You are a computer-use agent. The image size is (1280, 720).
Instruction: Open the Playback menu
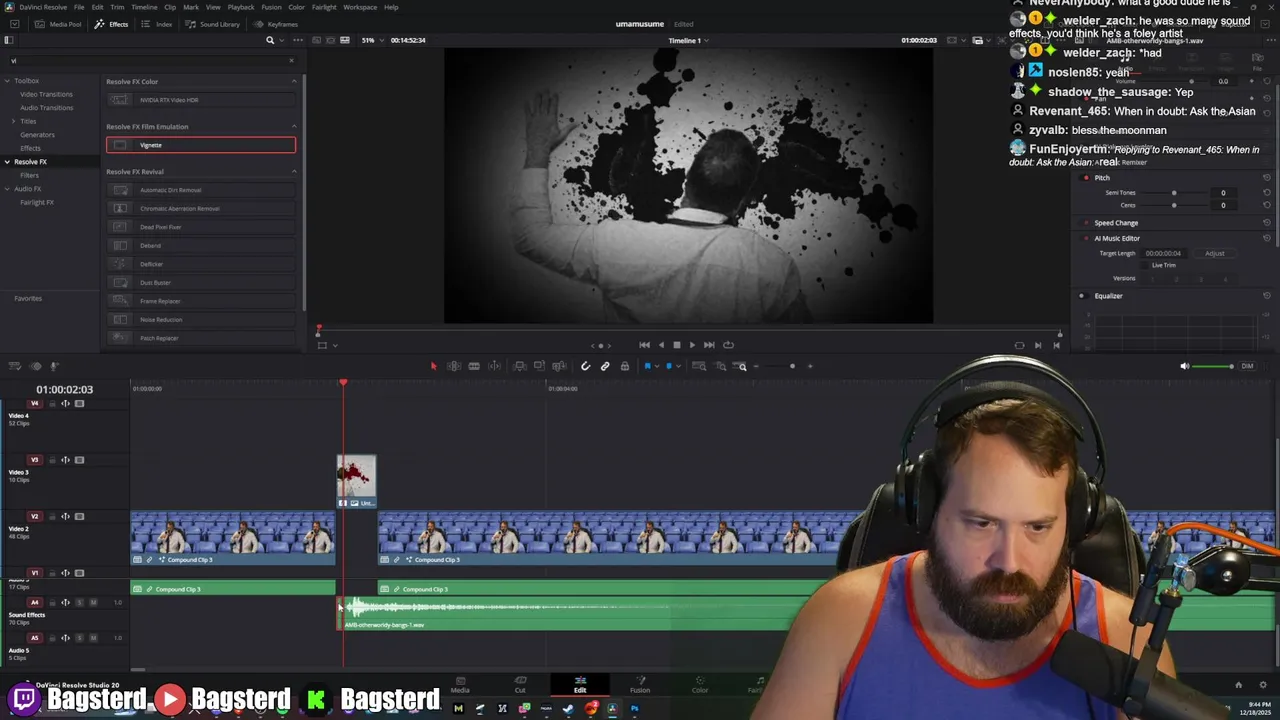241,7
